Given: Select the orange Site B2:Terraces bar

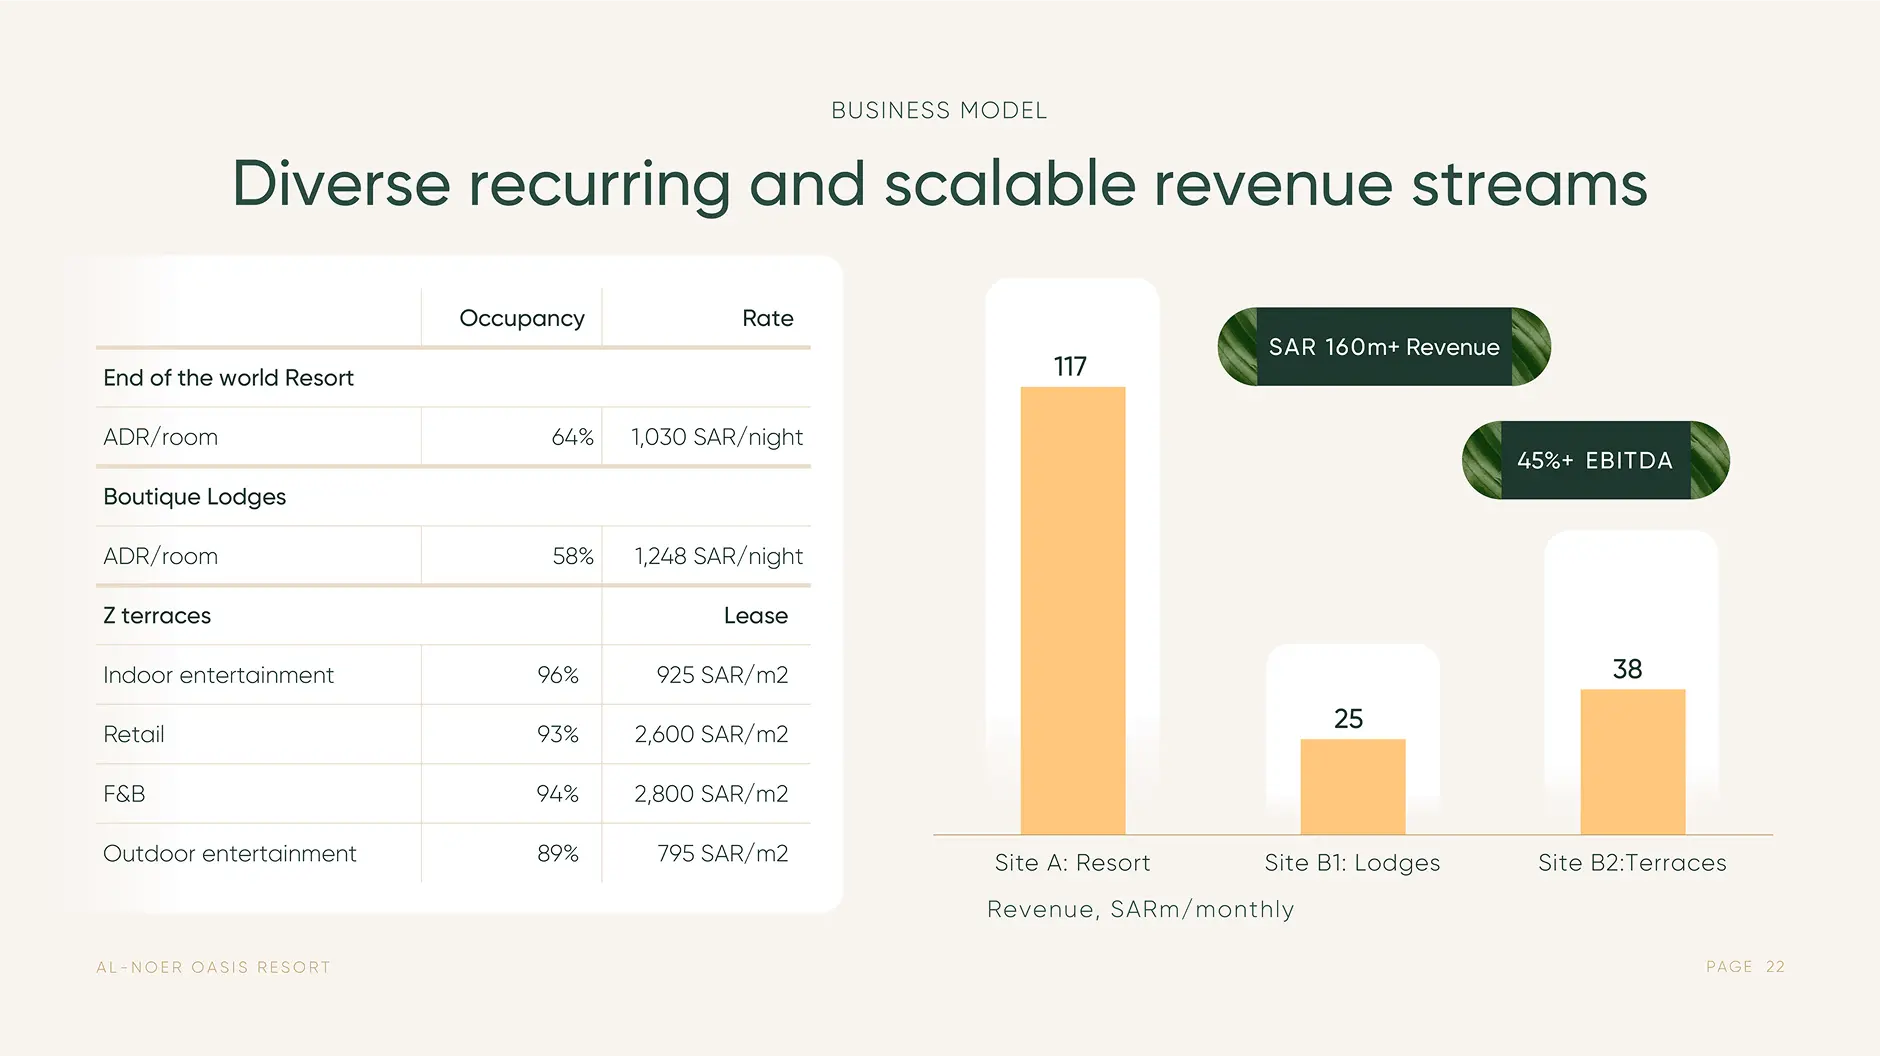Looking at the screenshot, I should click(x=1632, y=761).
